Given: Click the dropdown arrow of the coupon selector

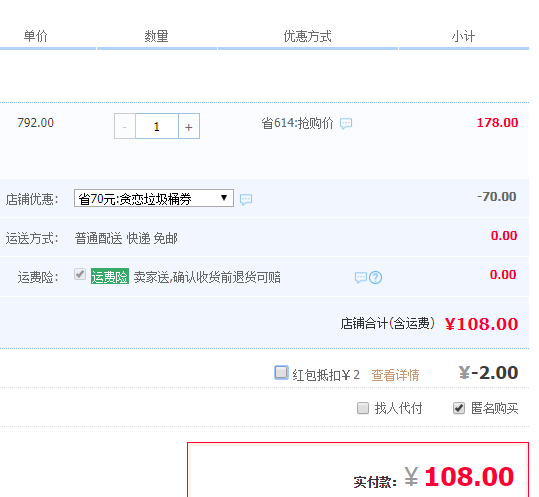Looking at the screenshot, I should [224, 198].
